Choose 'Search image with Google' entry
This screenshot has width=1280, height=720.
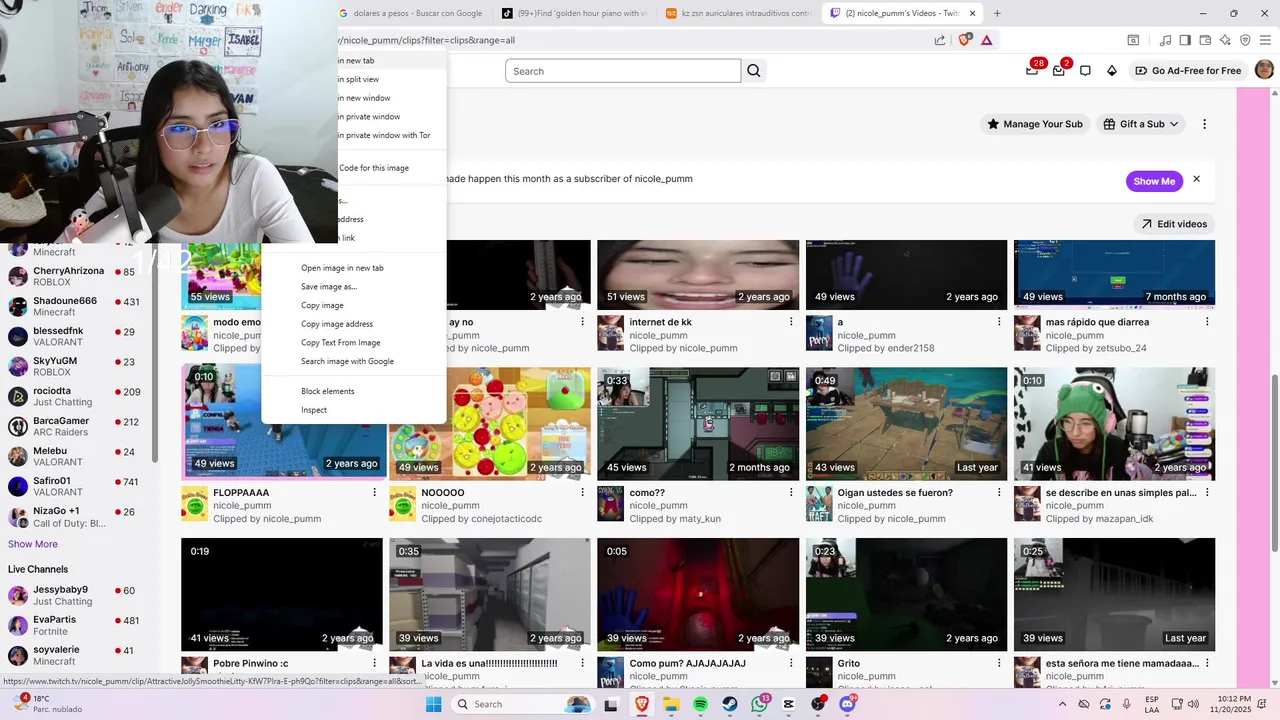click(x=347, y=361)
